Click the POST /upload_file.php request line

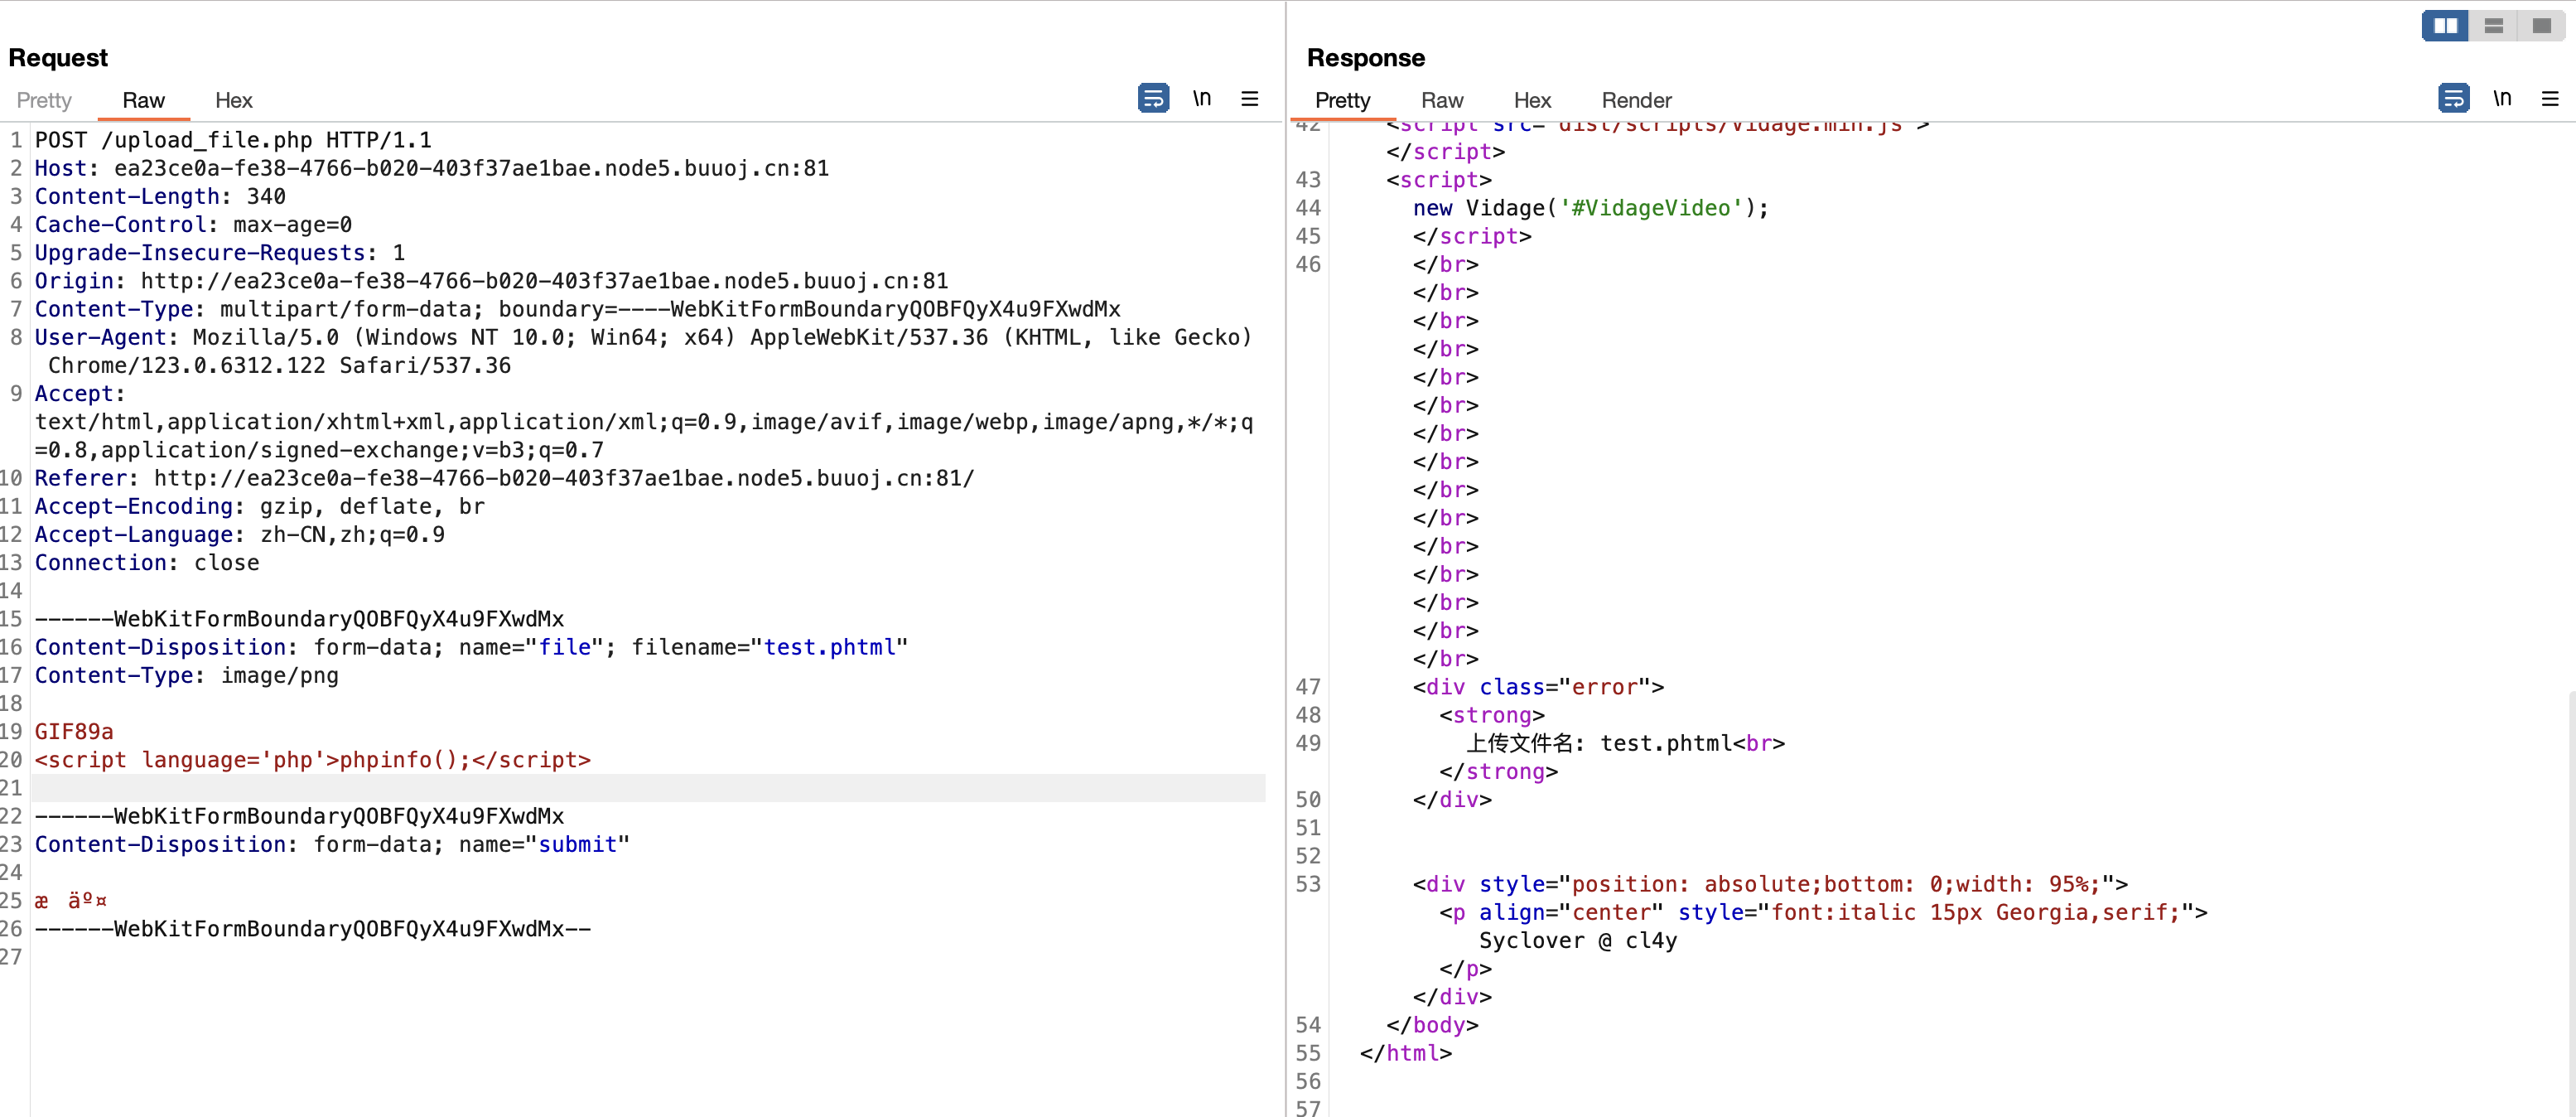click(x=233, y=140)
